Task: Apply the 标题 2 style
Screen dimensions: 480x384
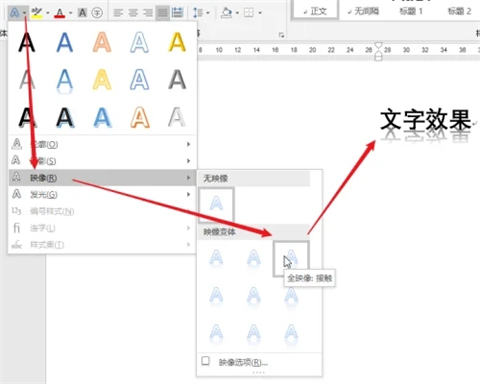Action: pos(459,11)
